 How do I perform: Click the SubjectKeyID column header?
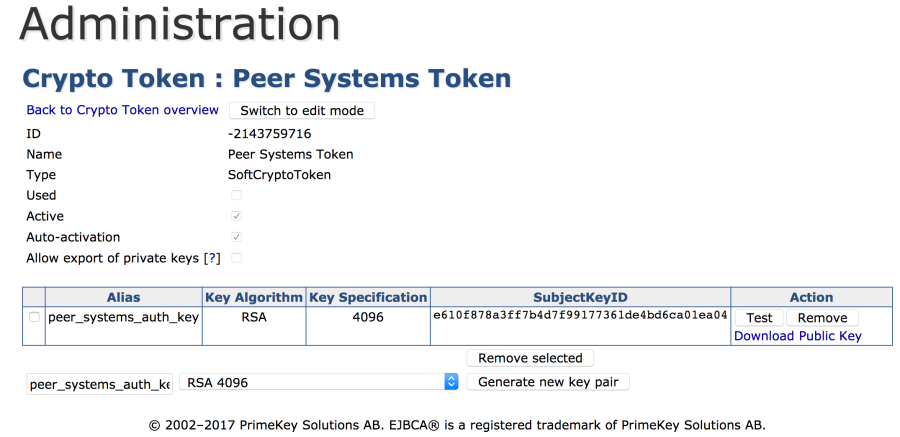pyautogui.click(x=580, y=297)
